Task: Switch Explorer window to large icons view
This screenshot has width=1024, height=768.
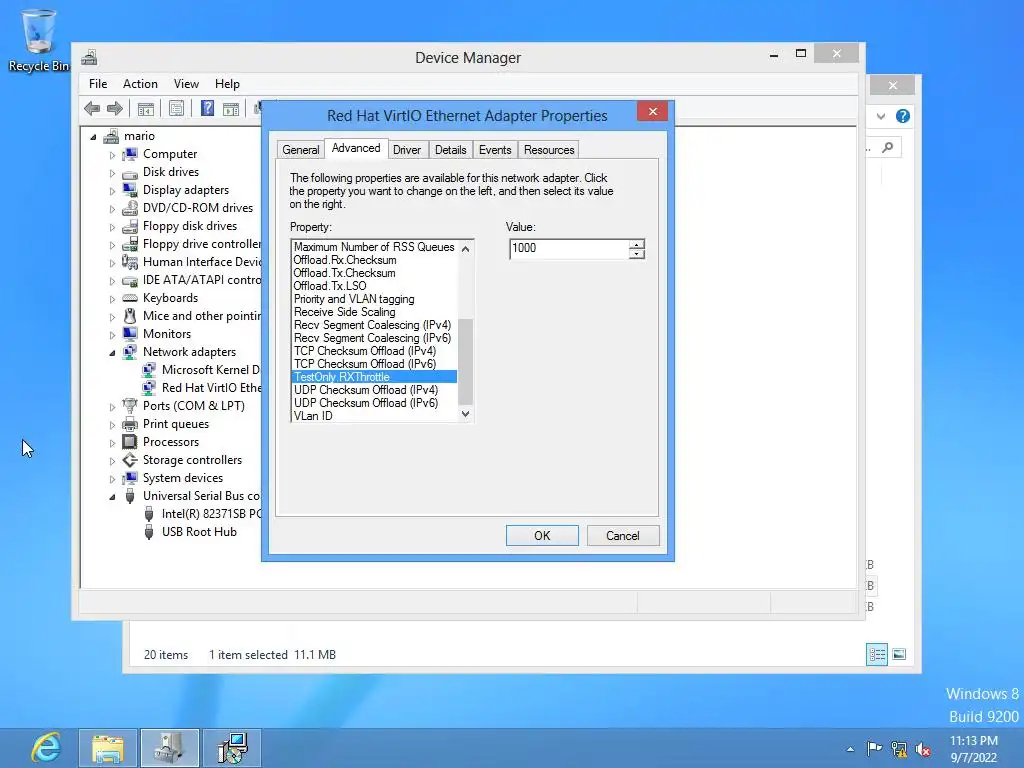Action: 899,654
